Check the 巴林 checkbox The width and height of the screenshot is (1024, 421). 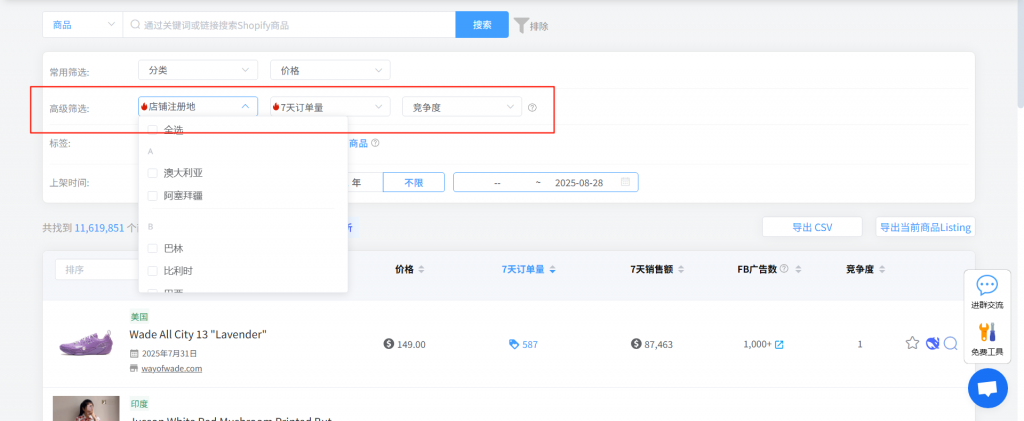pyautogui.click(x=152, y=248)
